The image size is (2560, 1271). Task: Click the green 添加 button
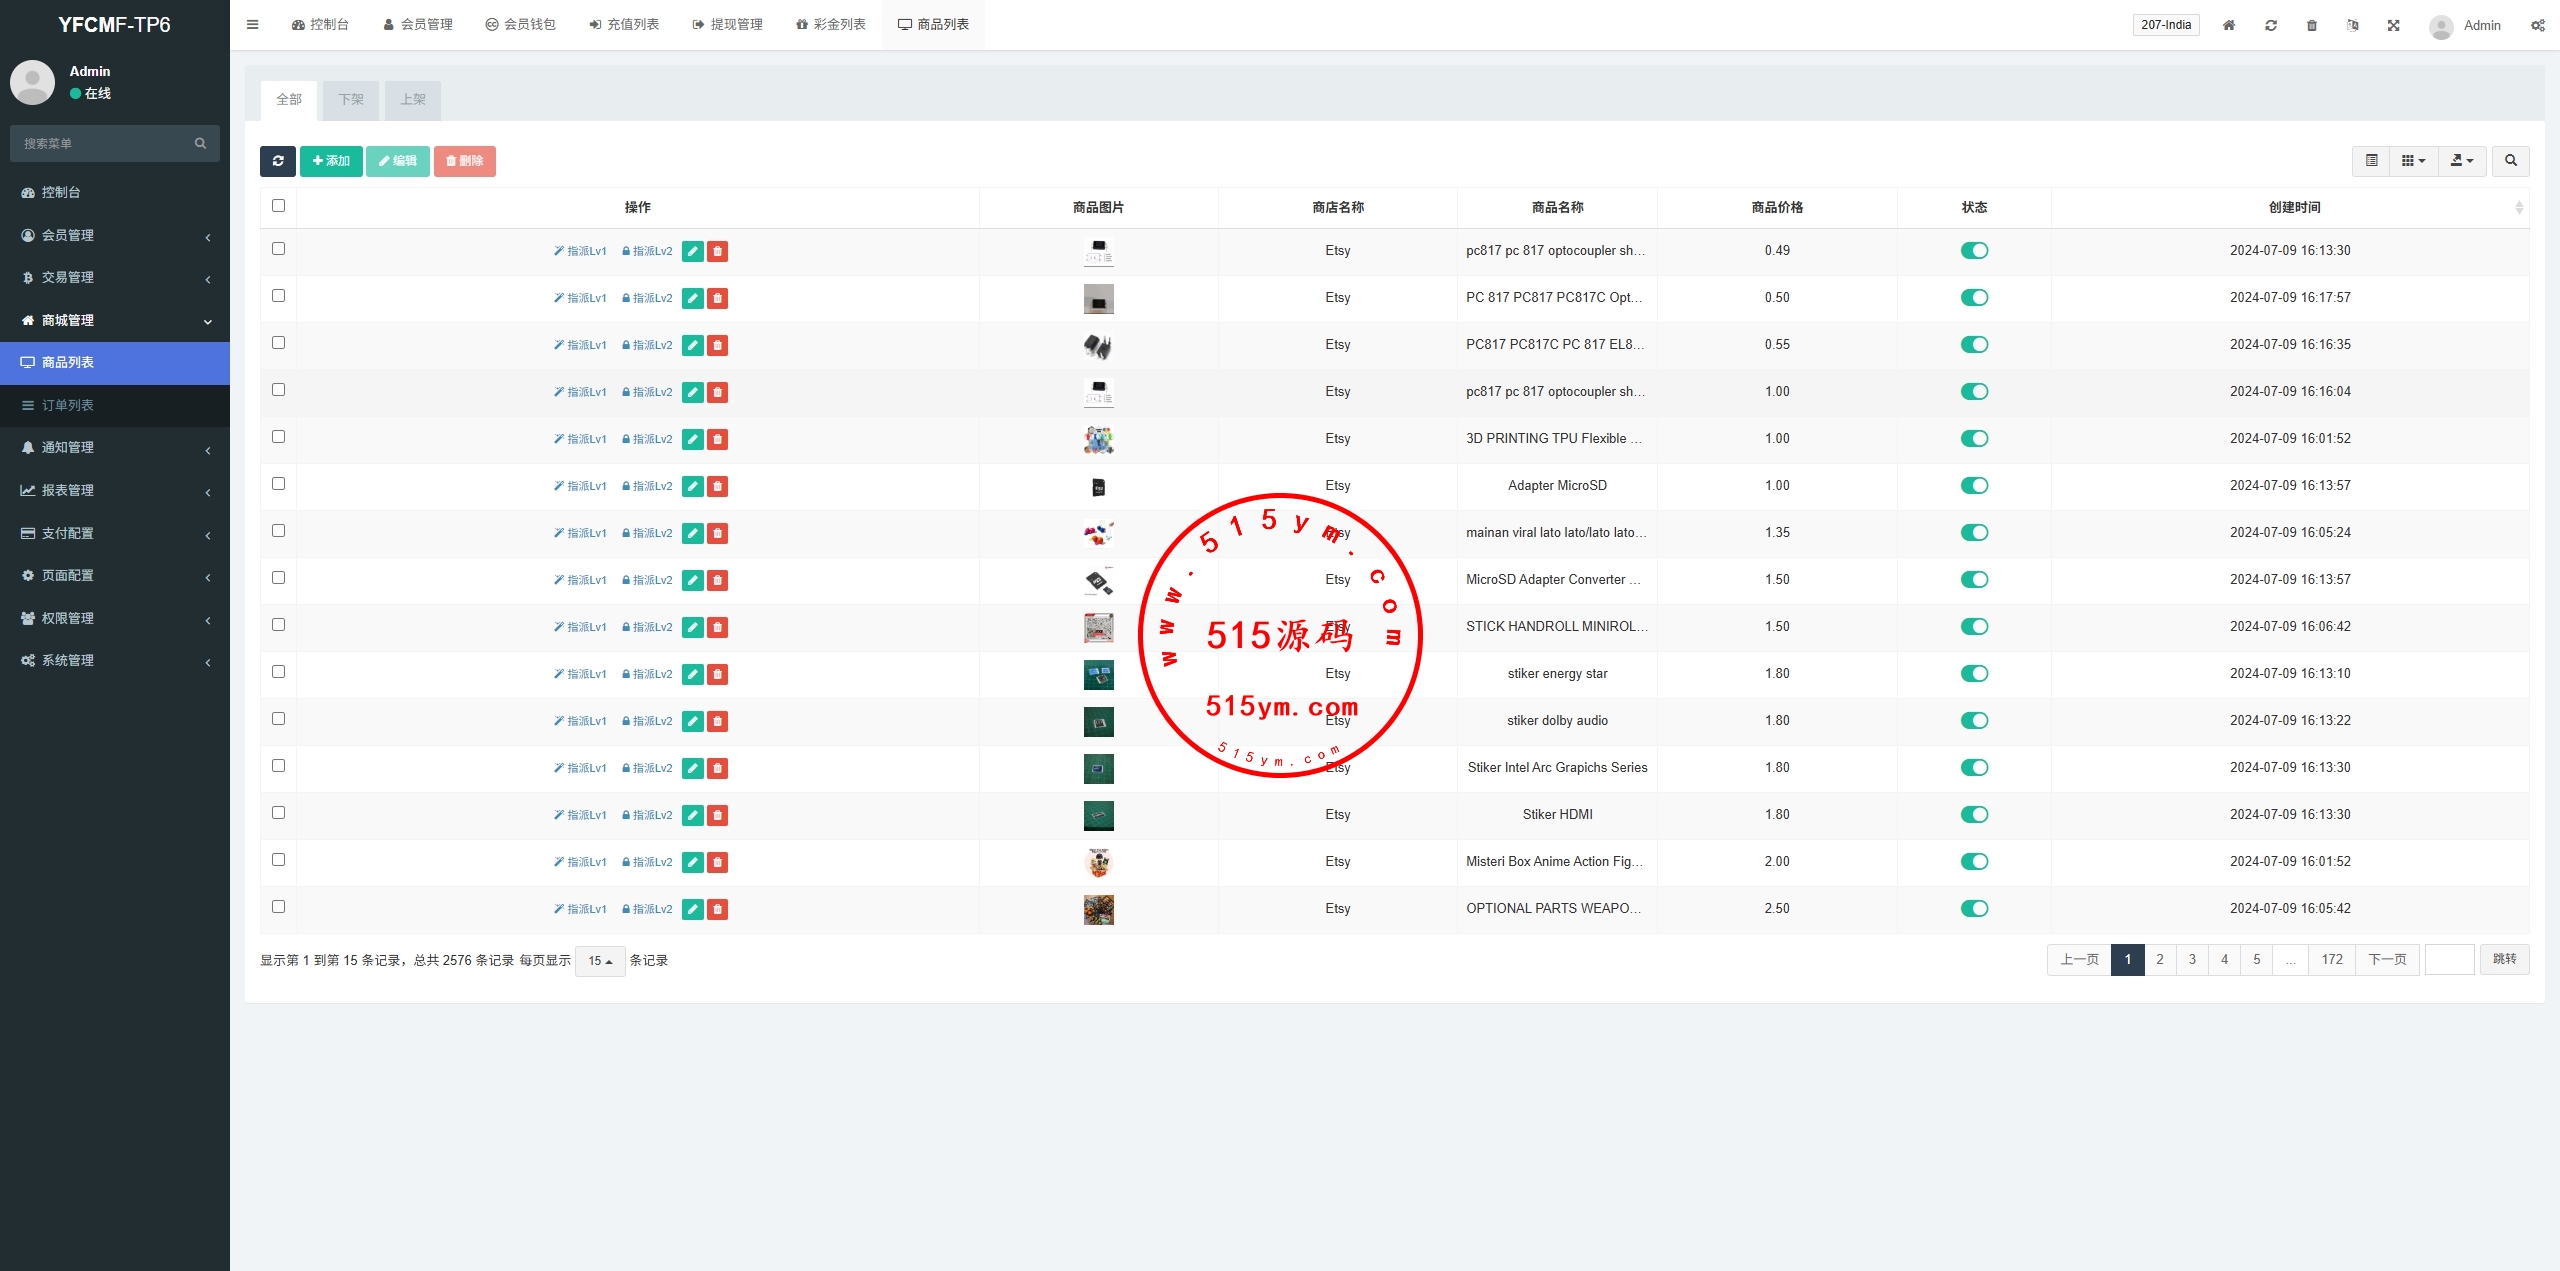pos(331,161)
